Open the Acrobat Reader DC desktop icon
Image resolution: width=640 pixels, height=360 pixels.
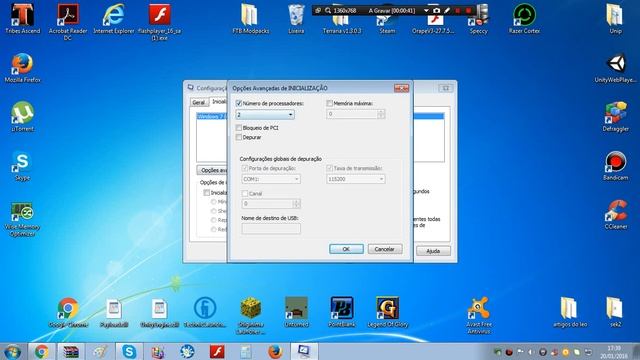tap(68, 21)
